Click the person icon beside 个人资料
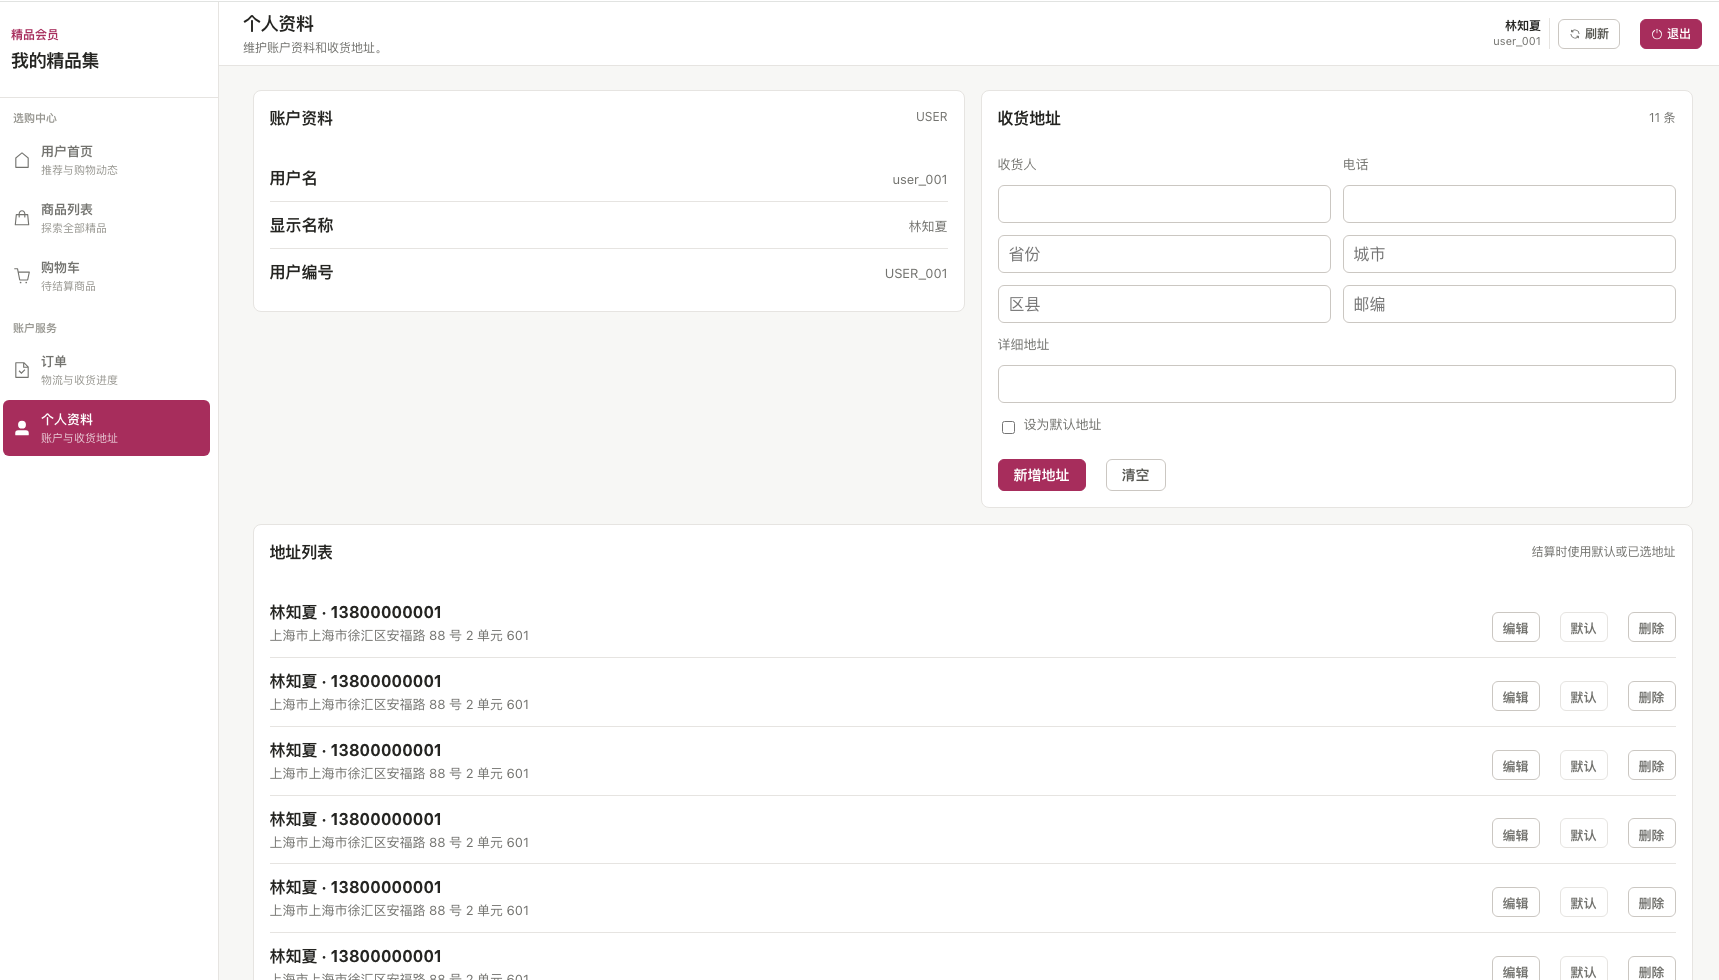This screenshot has width=1719, height=980. click(x=22, y=428)
